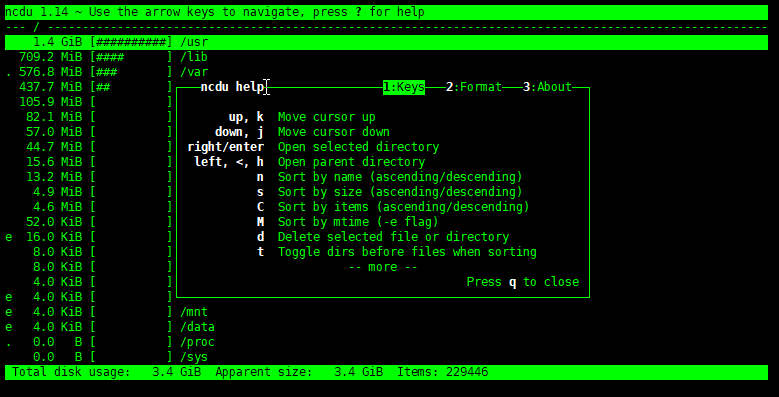779x397 pixels.
Task: Switch to the 1:Keys help tab
Action: click(x=404, y=87)
